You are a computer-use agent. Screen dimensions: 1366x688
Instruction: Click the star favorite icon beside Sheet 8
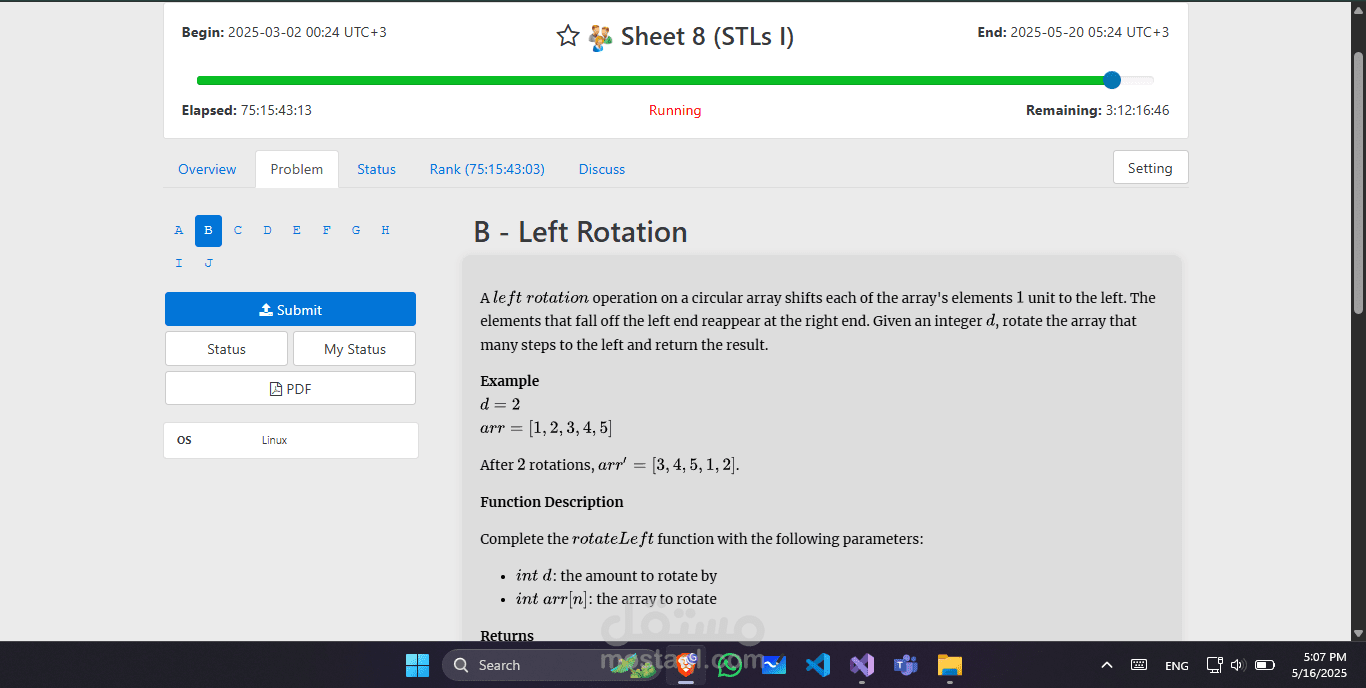567,35
